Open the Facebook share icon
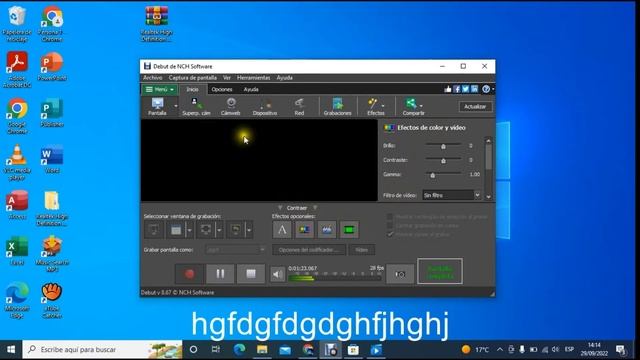640x360 pixels. (x=457, y=89)
